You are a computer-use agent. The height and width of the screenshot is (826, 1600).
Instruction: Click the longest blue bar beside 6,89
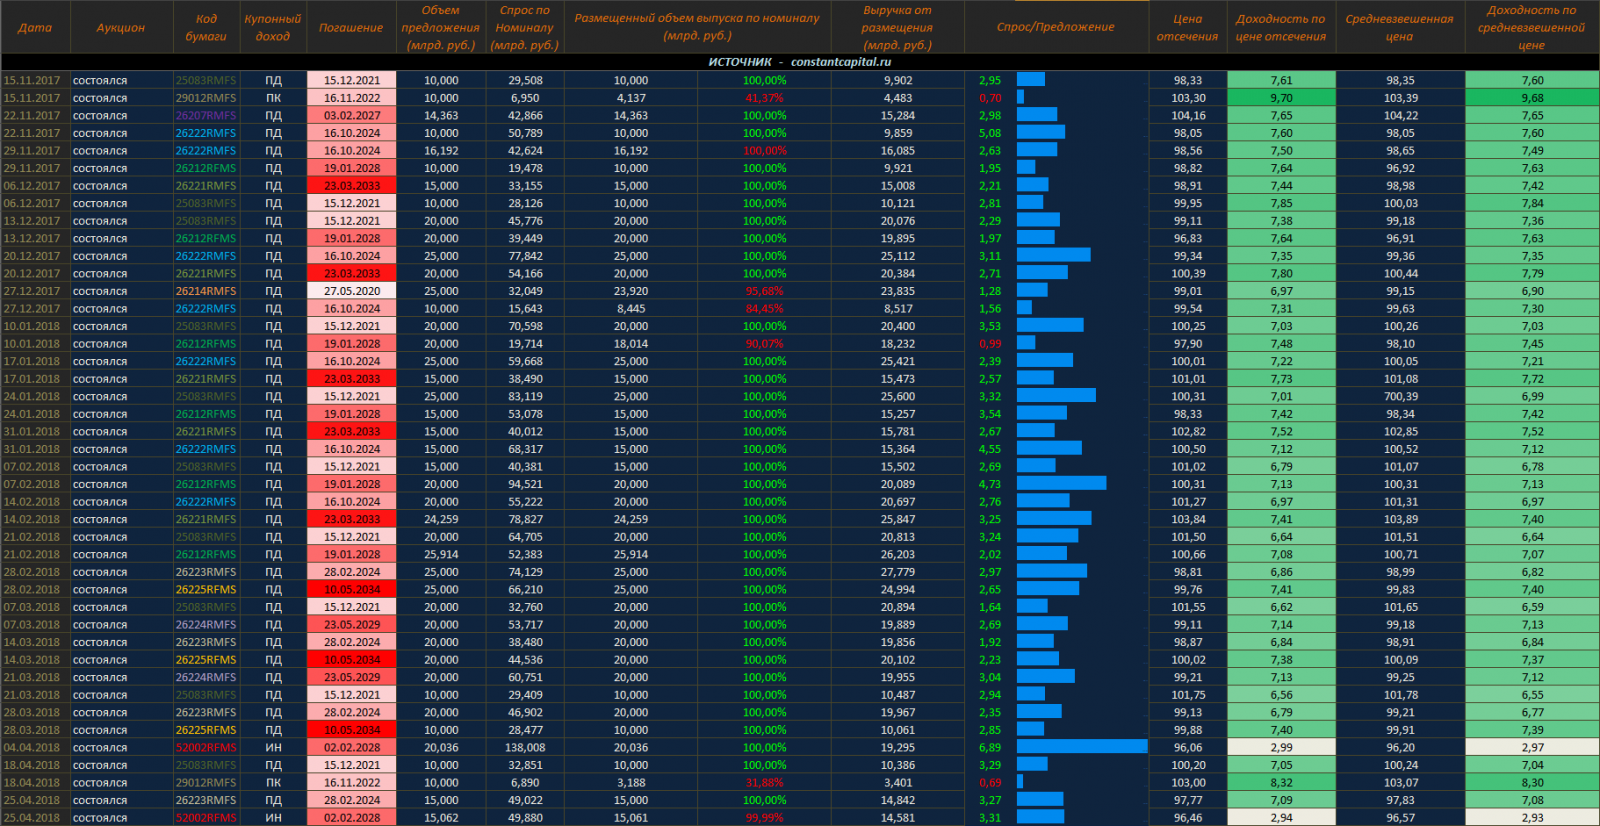(x=1082, y=747)
